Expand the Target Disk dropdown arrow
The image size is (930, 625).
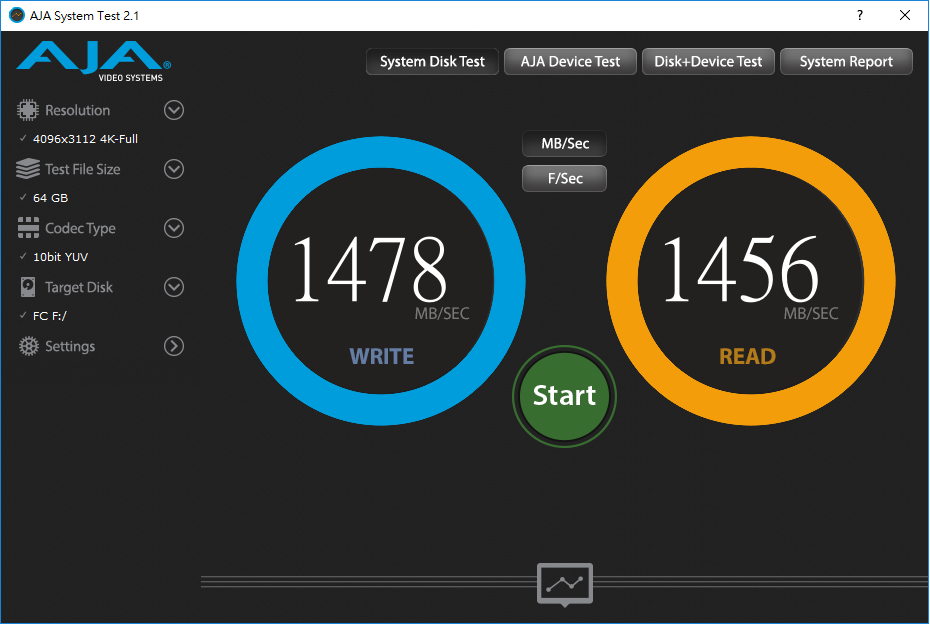click(174, 287)
